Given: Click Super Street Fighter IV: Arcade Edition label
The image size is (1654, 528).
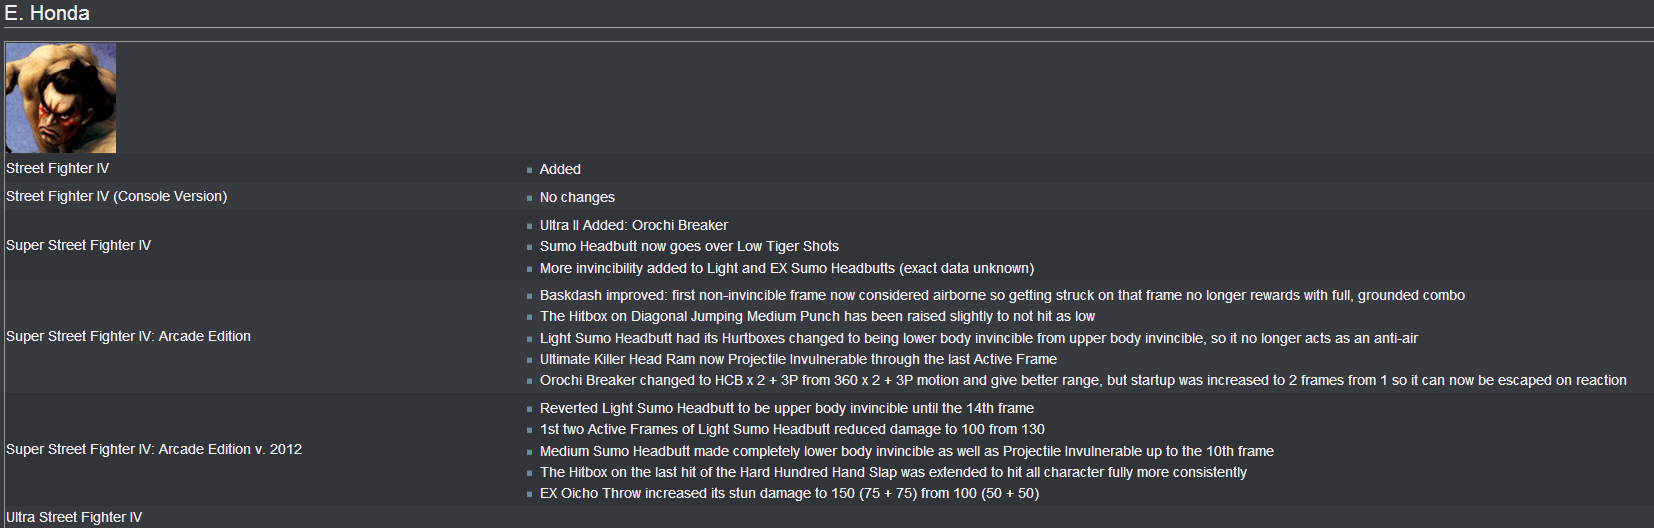Looking at the screenshot, I should 129,336.
